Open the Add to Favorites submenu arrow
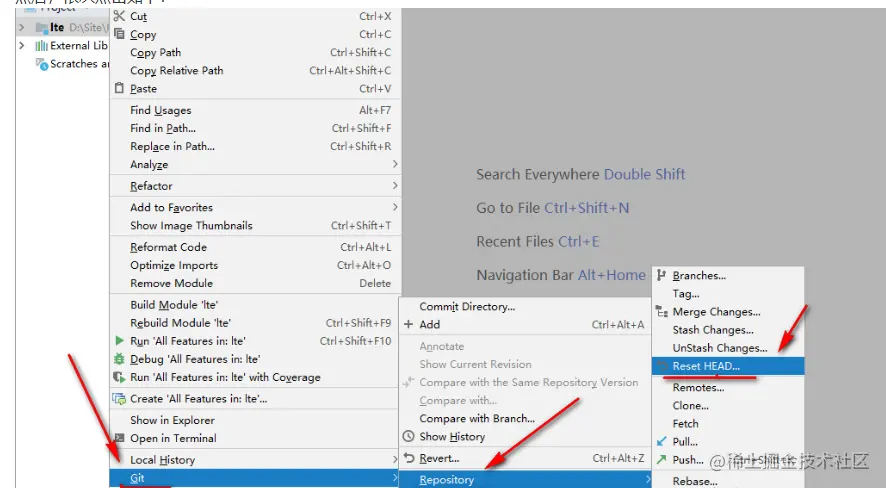The image size is (886, 488). pos(394,207)
